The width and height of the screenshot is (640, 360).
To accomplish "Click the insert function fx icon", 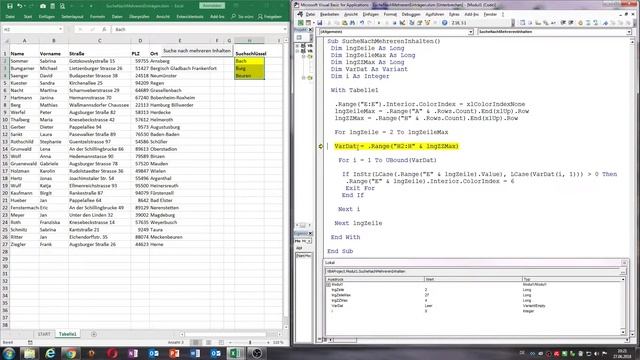I will [x=104, y=29].
